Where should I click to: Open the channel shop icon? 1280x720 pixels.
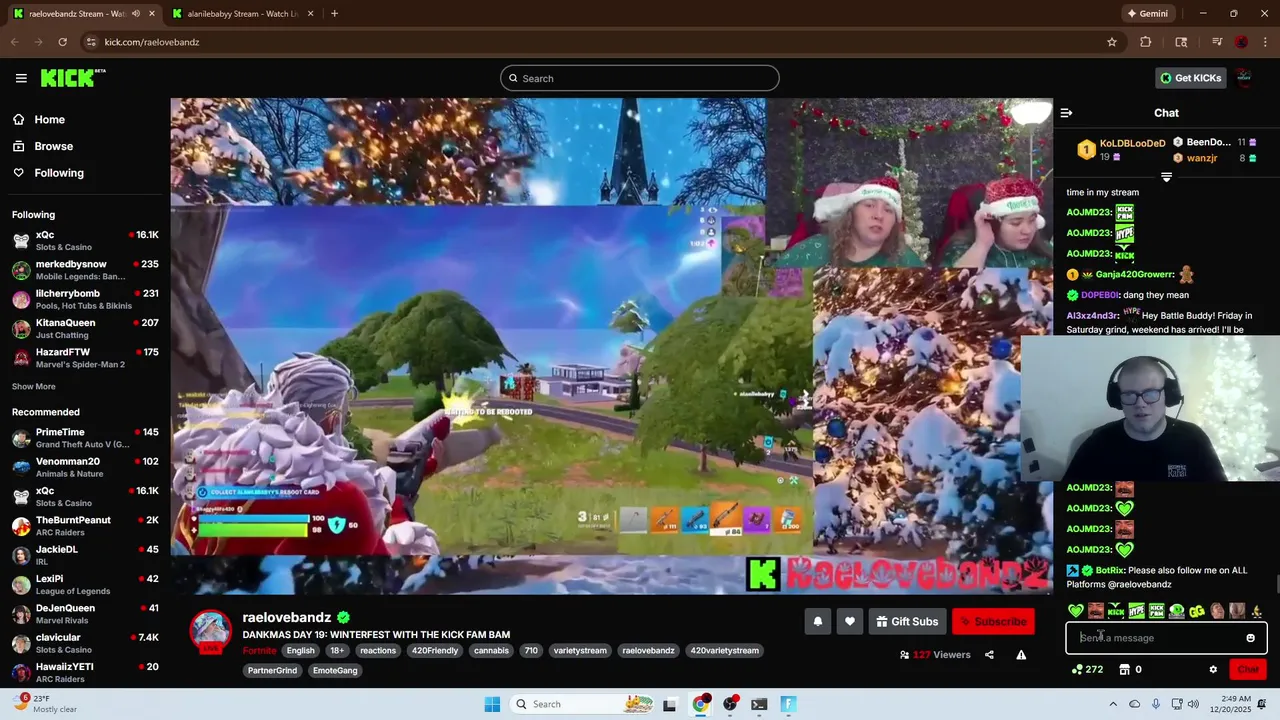pos(1124,670)
